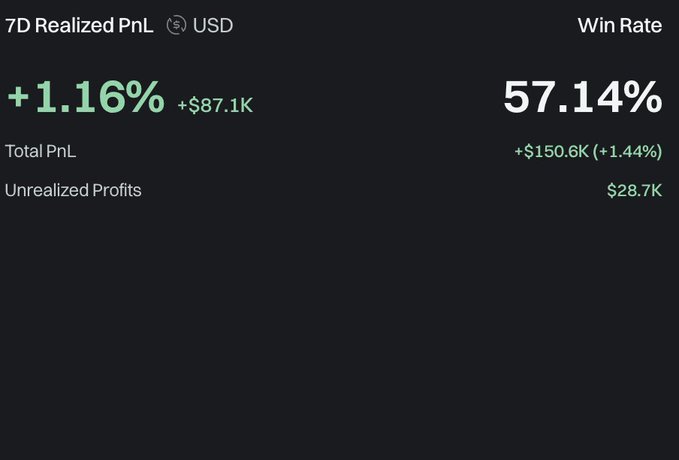Click the "7D" timeframe prefix in heading
This screenshot has width=679, height=460.
(18, 25)
